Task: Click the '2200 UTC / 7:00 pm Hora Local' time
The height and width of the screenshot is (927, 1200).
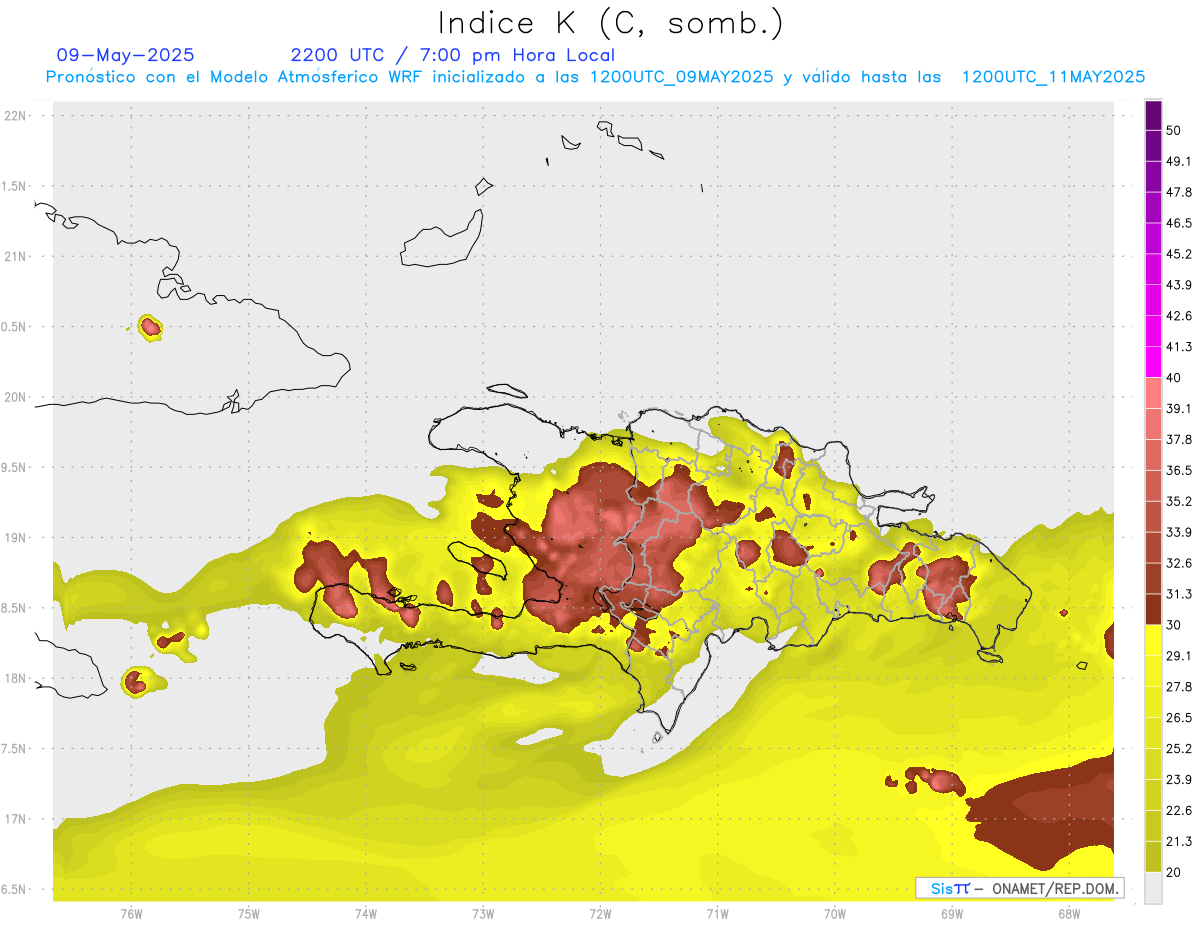Action: 453,55
